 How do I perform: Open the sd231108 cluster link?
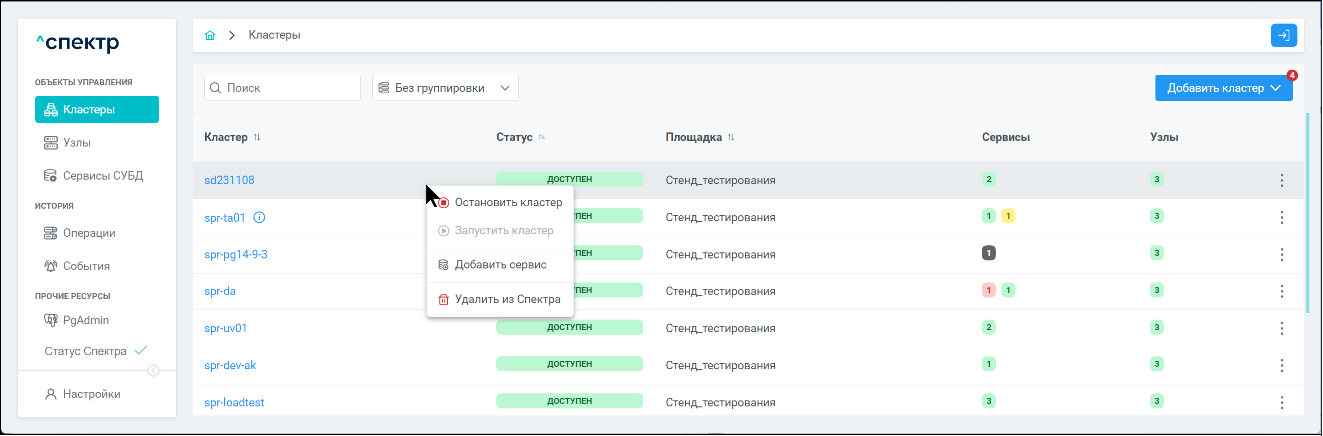pos(229,181)
